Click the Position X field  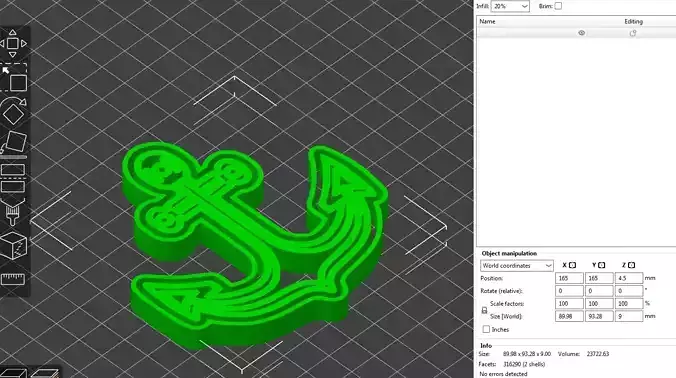coord(569,278)
